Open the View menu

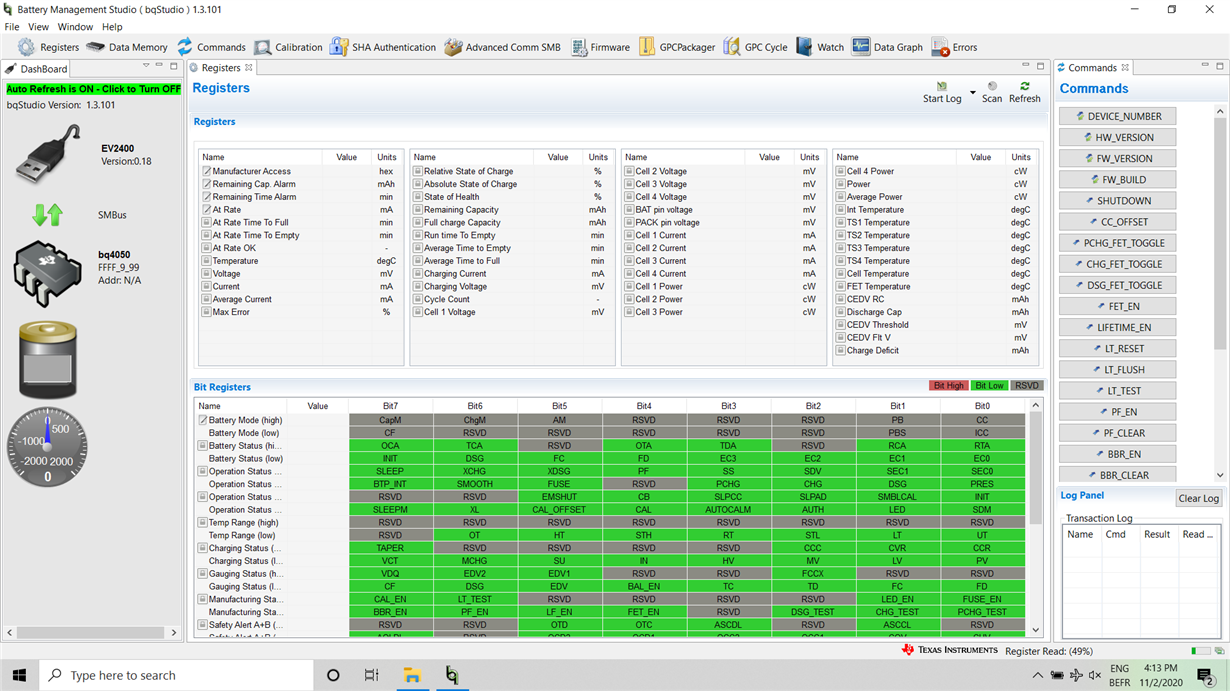pyautogui.click(x=38, y=27)
